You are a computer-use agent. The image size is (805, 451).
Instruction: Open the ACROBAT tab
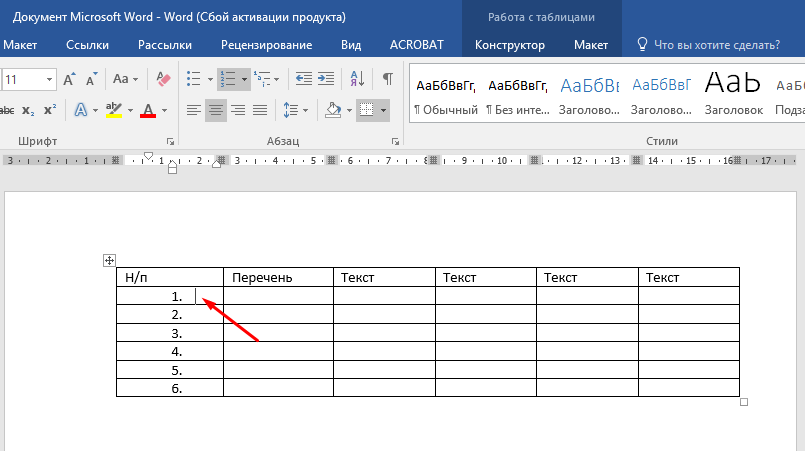tap(416, 45)
